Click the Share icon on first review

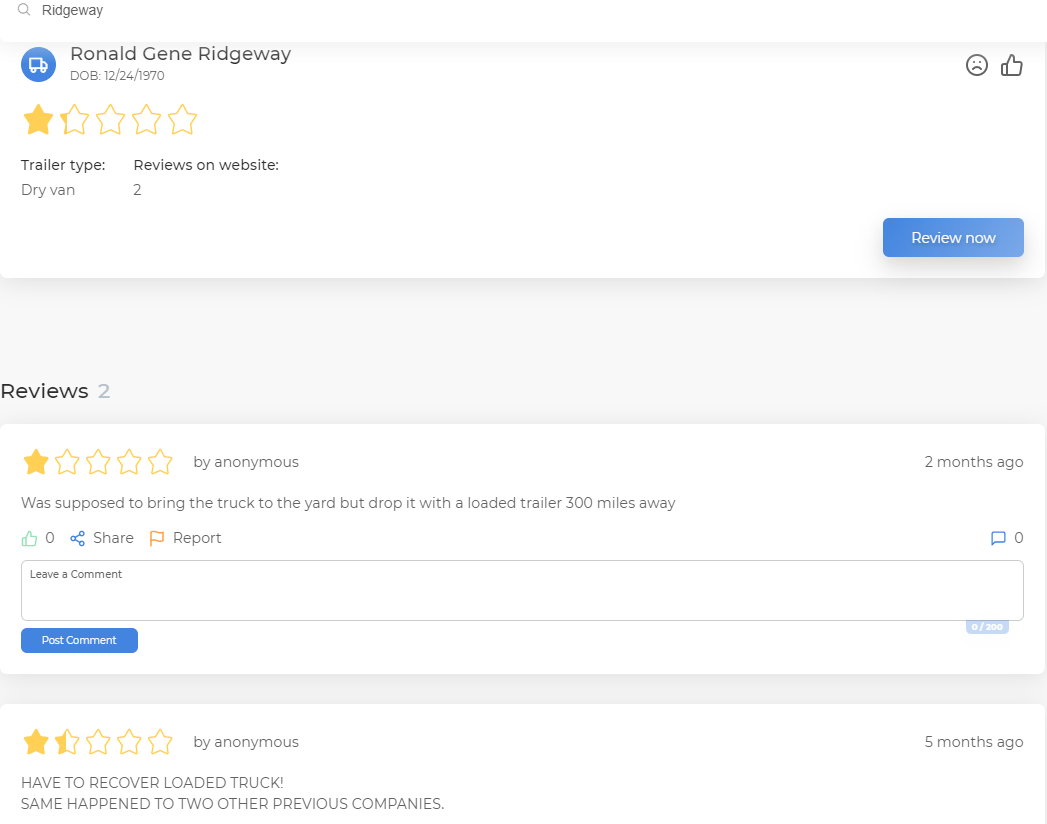point(77,538)
